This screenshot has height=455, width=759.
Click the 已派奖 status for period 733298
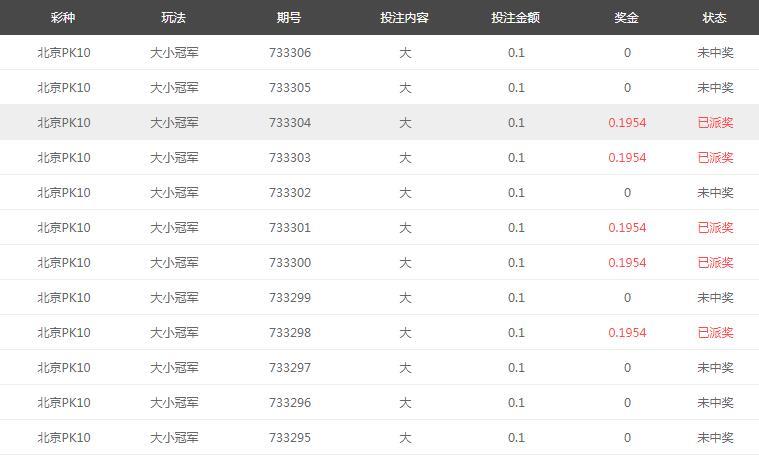(x=715, y=333)
